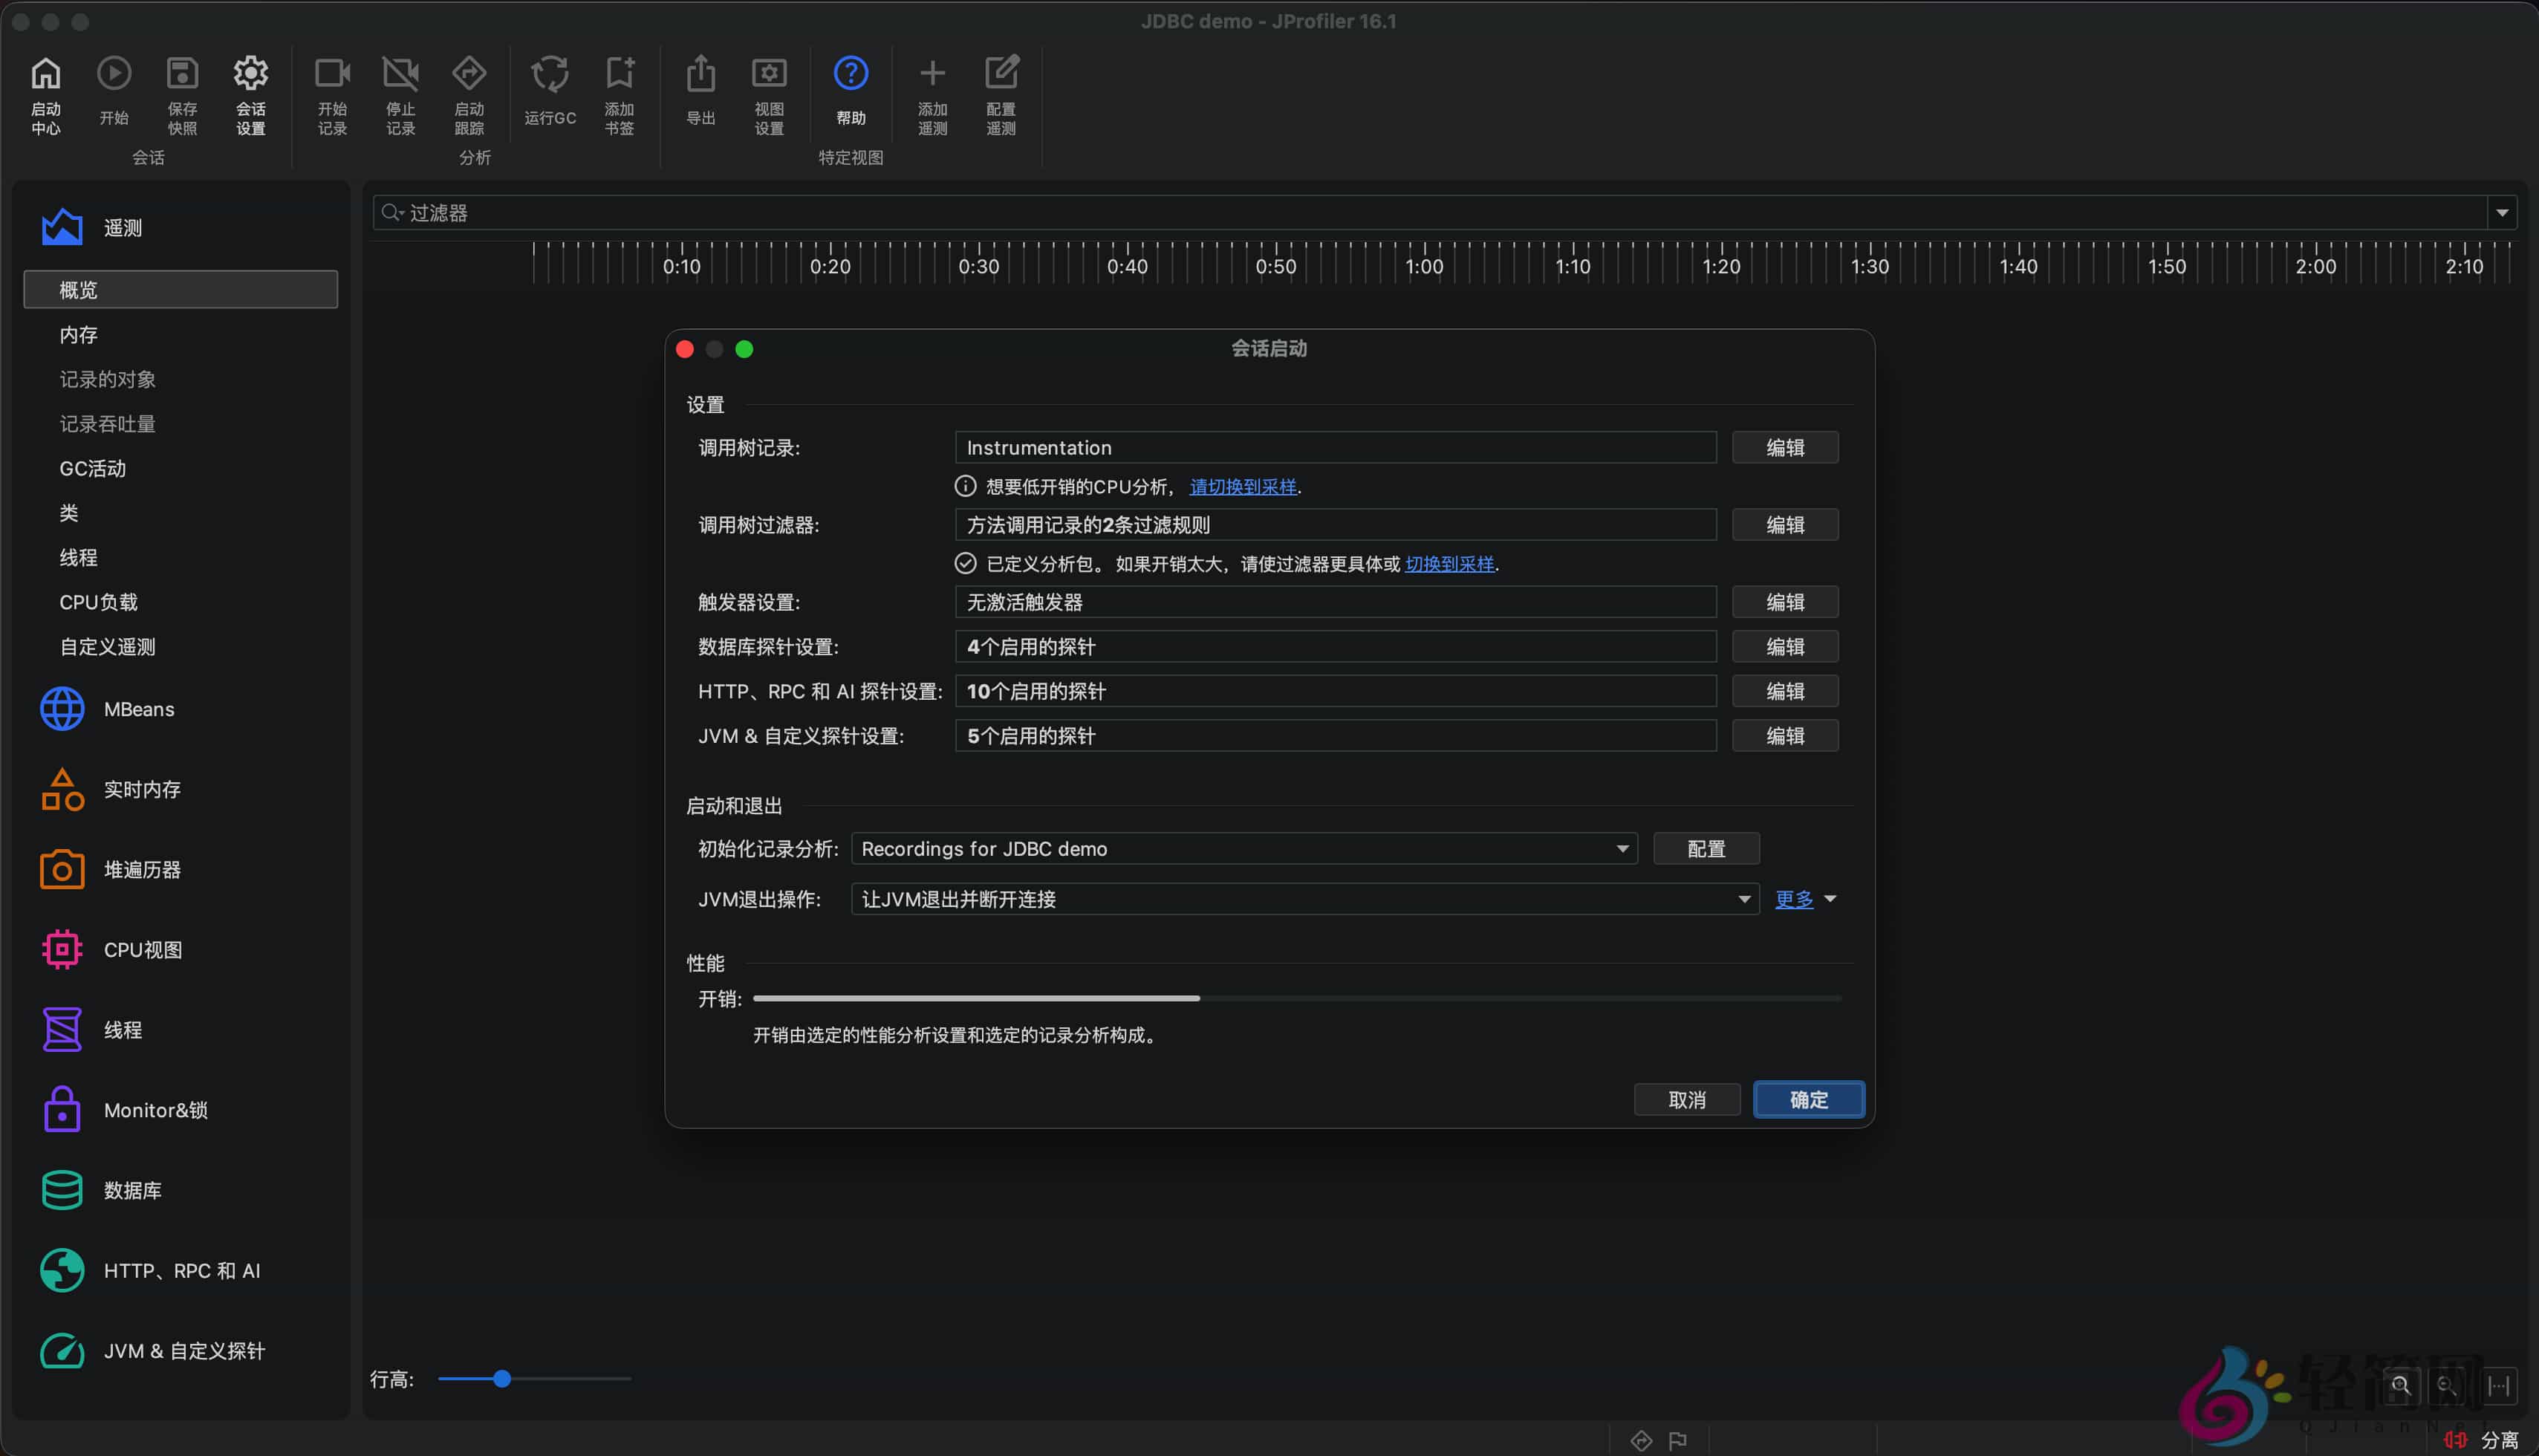Image resolution: width=2539 pixels, height=1456 pixels.
Task: Open the 过滤器 history dropdown arrow
Action: point(2502,212)
